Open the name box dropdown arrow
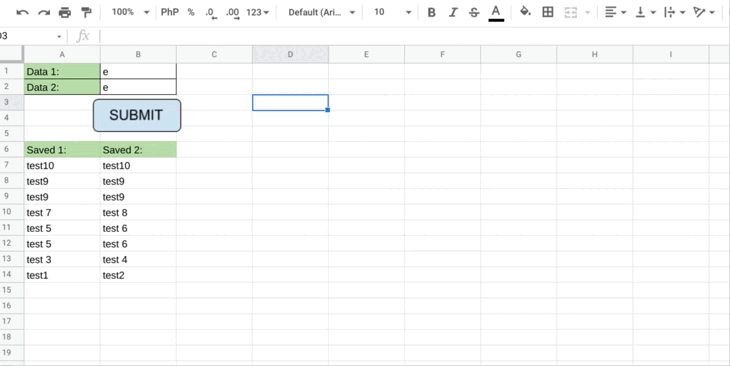This screenshot has width=730, height=366. tap(59, 36)
